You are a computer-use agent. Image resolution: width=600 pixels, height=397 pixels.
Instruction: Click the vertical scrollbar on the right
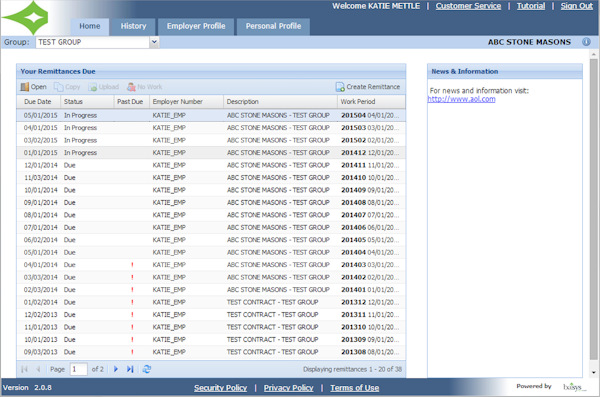click(x=593, y=209)
